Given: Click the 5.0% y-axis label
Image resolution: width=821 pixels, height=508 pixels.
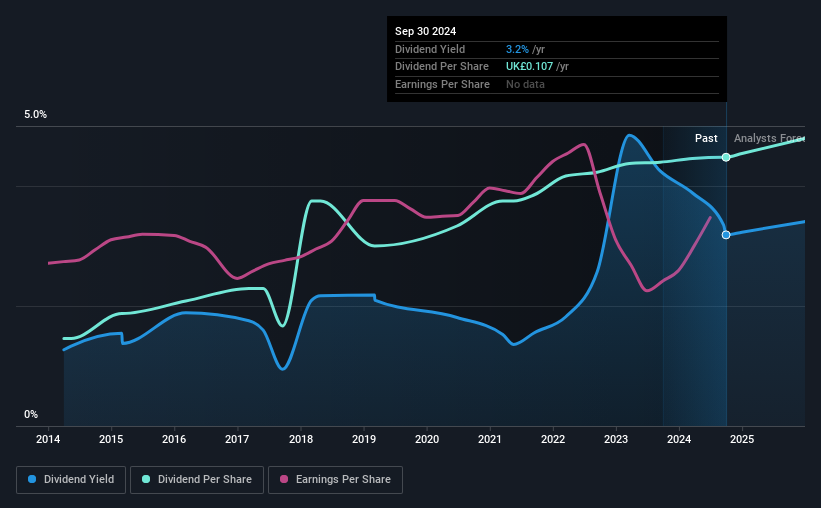Looking at the screenshot, I should [35, 114].
